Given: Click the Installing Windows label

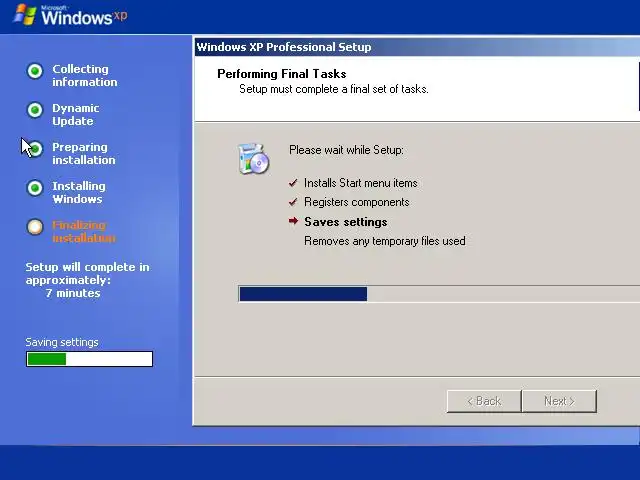Looking at the screenshot, I should pos(79,192).
